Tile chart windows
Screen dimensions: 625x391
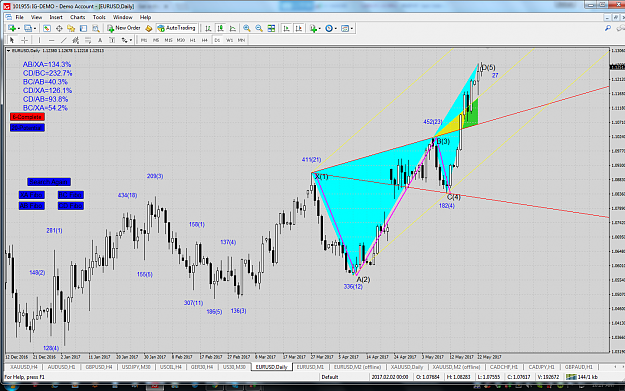(x=271, y=28)
